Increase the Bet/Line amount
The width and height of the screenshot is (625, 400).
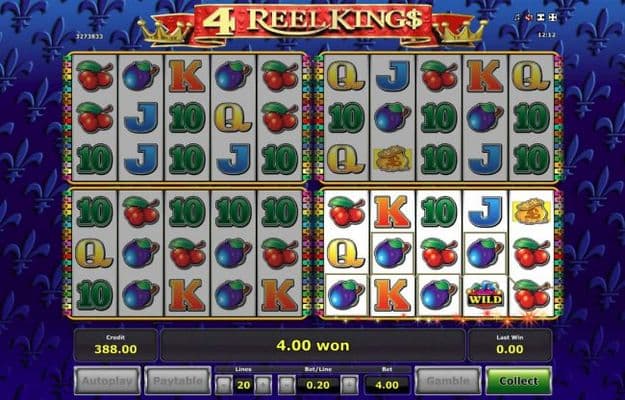349,385
